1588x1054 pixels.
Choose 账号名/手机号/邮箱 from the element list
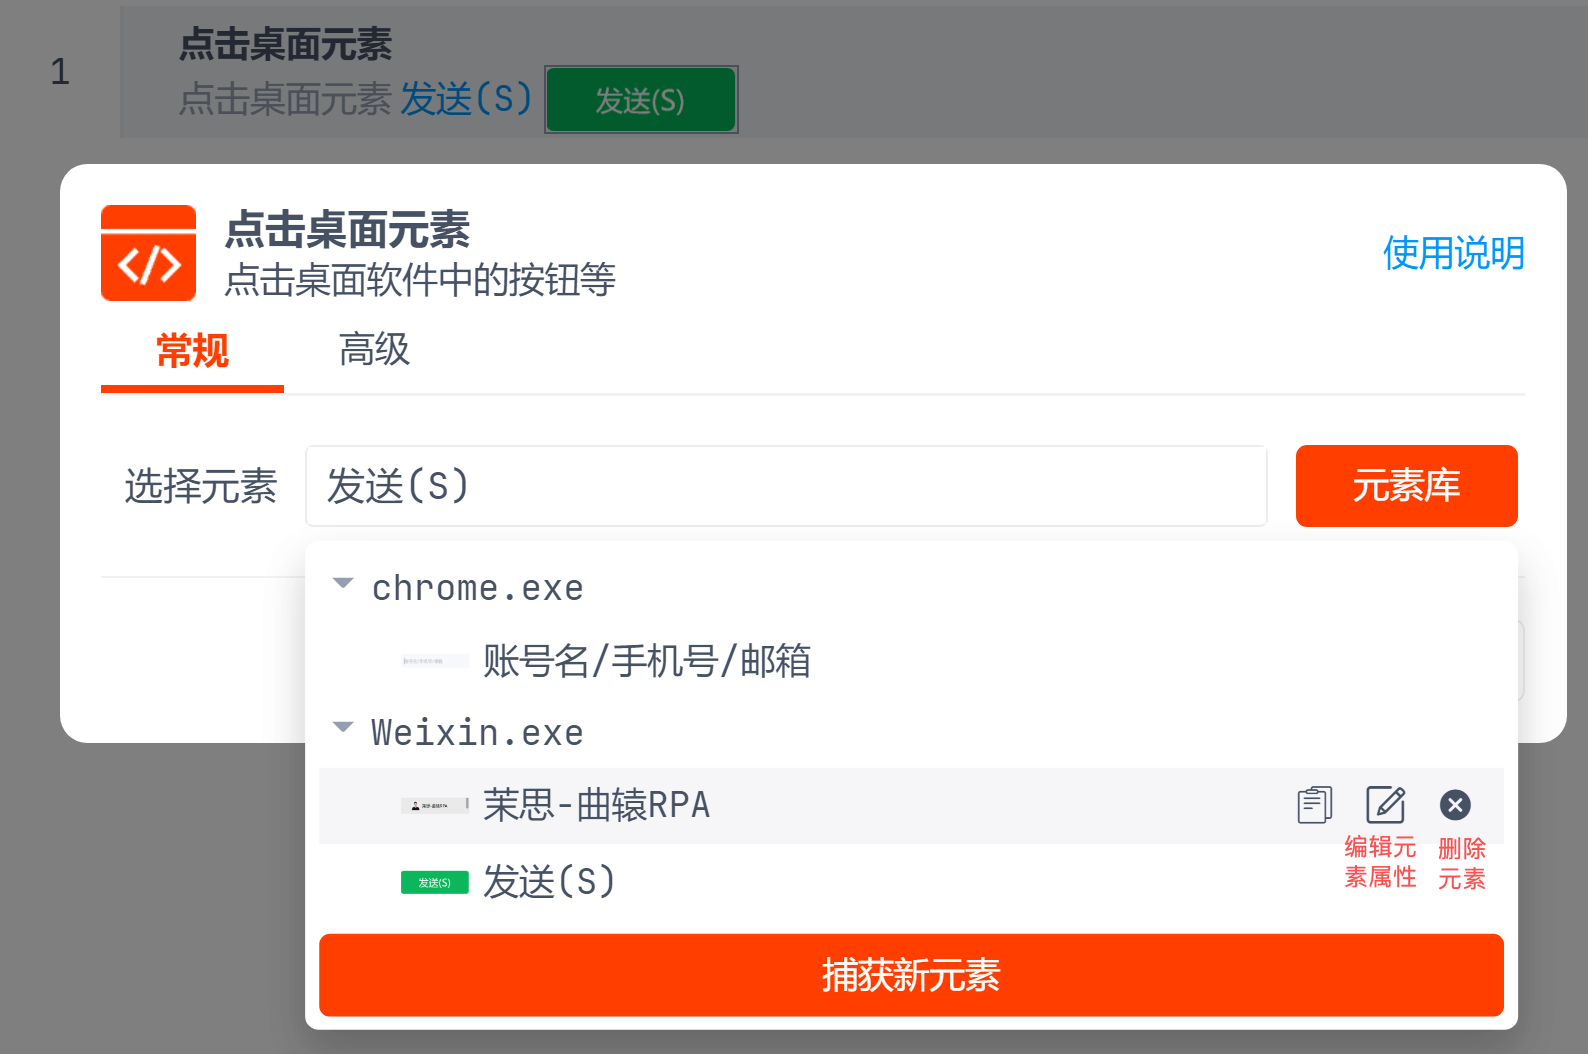[646, 661]
